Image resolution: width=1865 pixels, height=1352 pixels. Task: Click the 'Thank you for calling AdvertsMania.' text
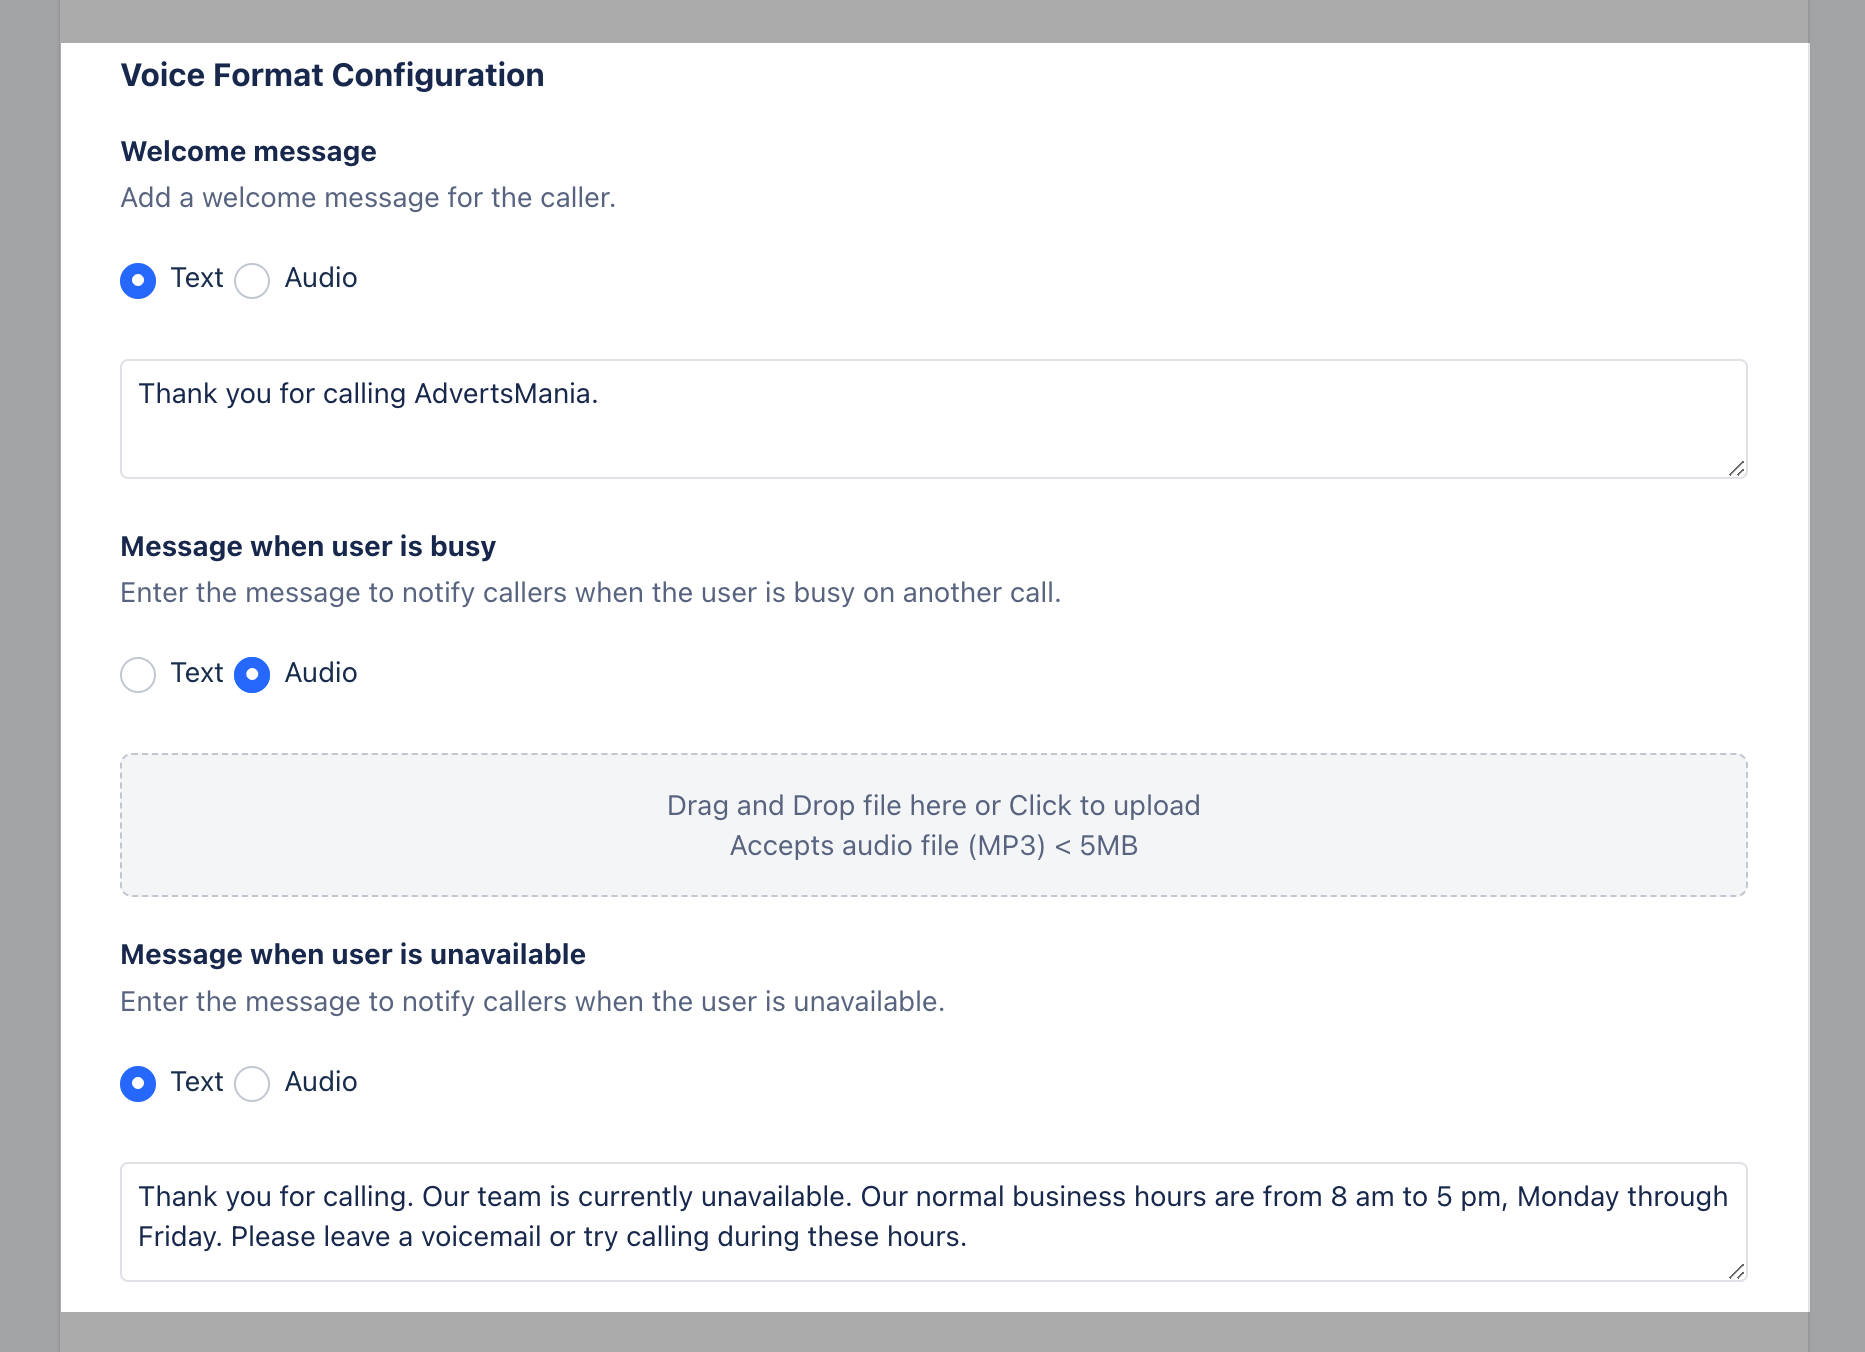pos(369,393)
